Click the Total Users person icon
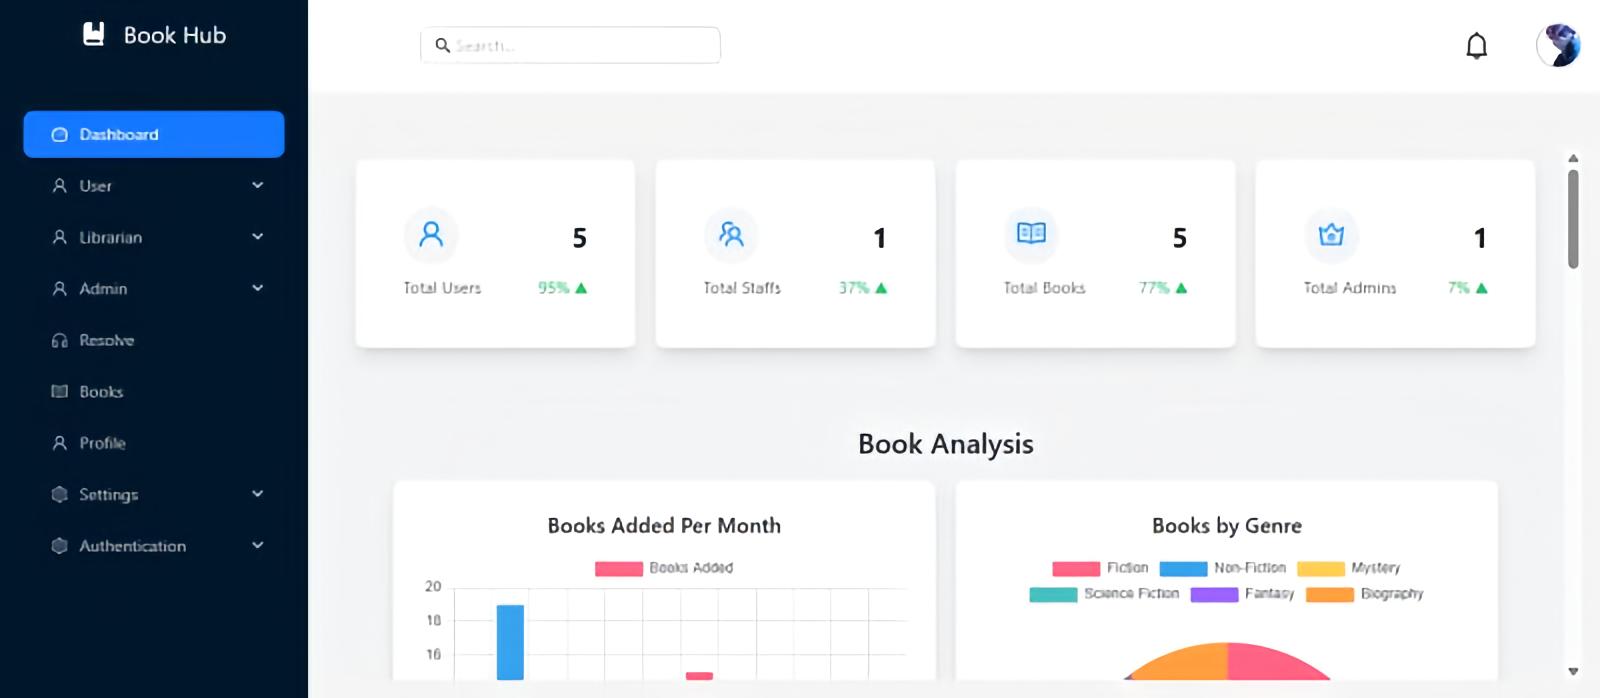This screenshot has height=698, width=1600. (x=431, y=235)
